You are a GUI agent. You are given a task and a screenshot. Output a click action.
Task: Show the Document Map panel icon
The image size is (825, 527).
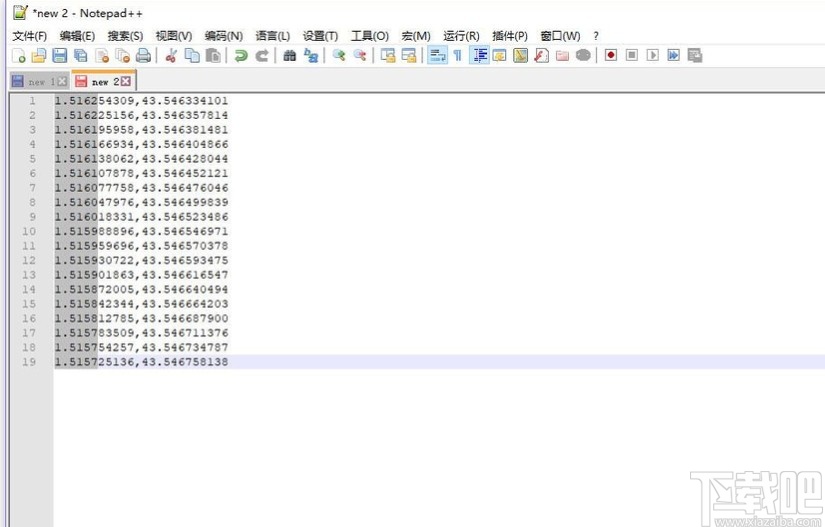pyautogui.click(x=520, y=55)
